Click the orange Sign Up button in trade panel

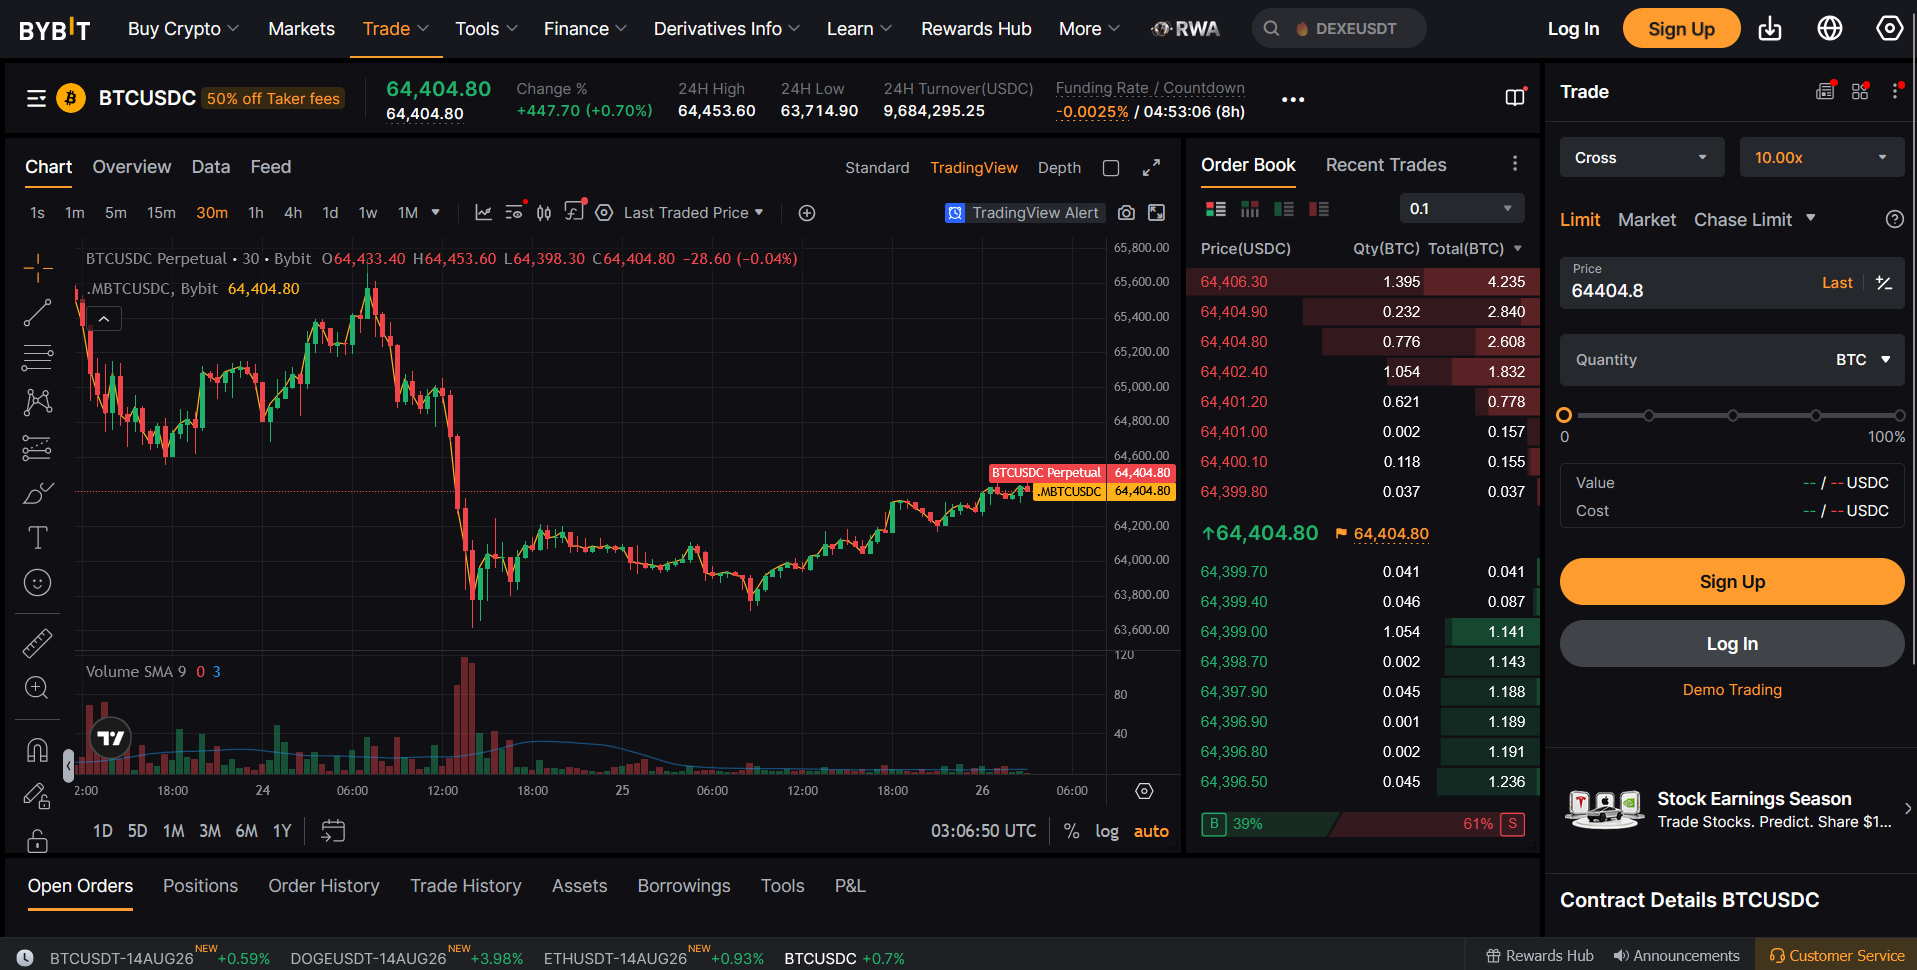tap(1732, 582)
